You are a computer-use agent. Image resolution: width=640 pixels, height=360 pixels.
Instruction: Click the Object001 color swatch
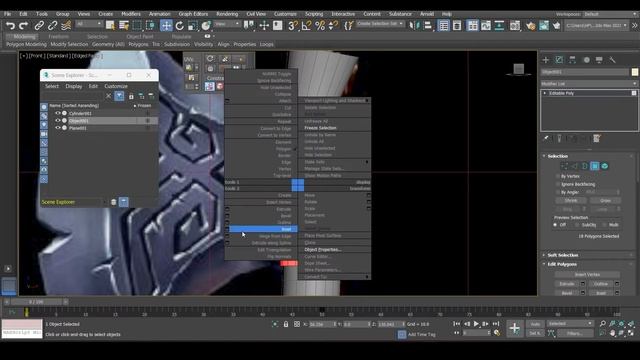pos(635,72)
